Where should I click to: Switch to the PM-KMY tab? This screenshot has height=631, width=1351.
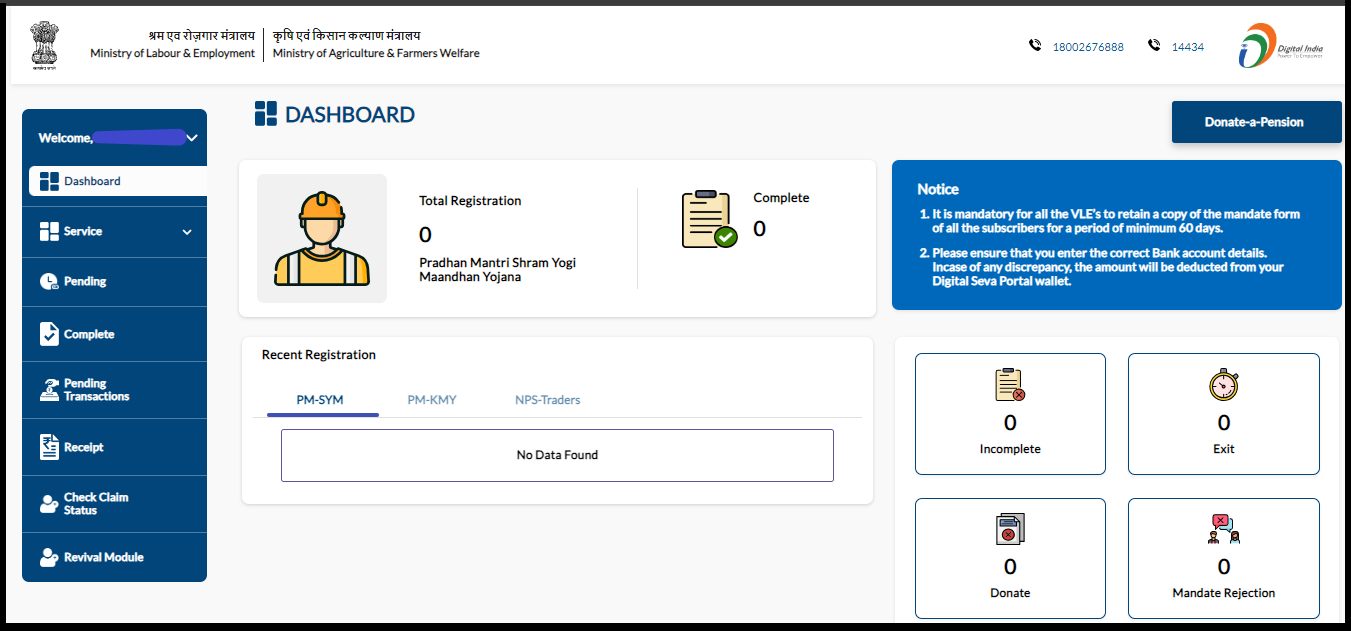432,400
